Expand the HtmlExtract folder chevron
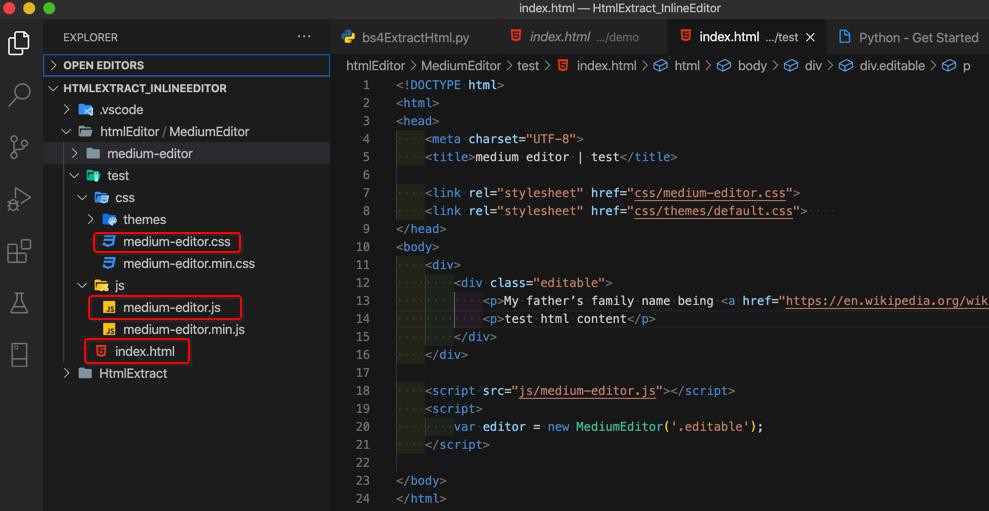This screenshot has height=511, width=989. point(67,373)
